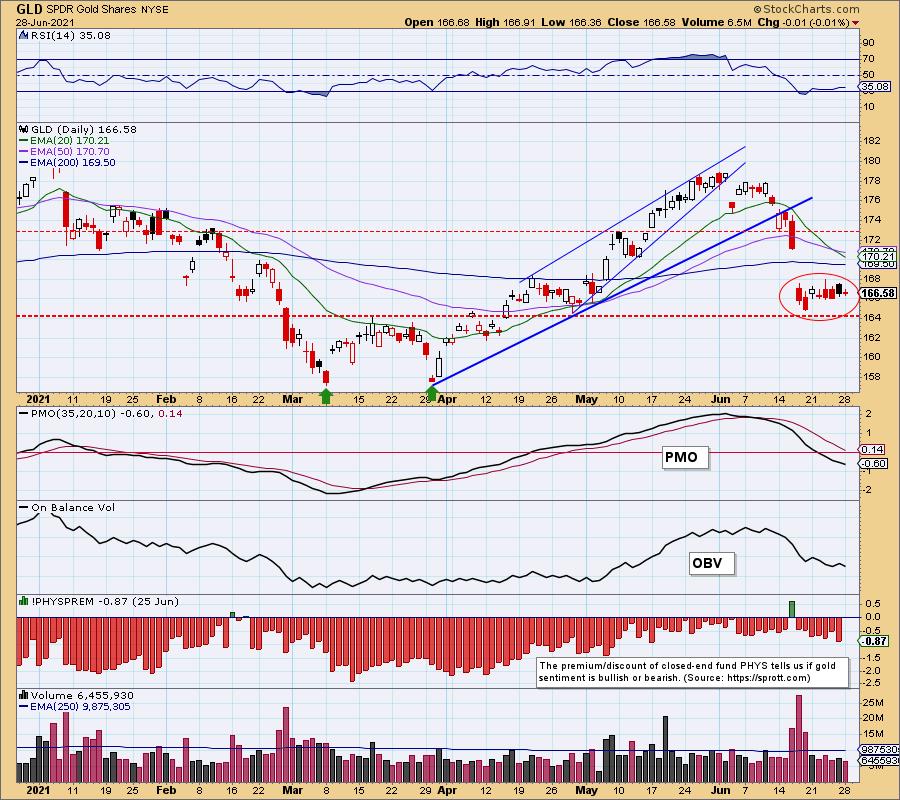The height and width of the screenshot is (800, 900).
Task: Click the '!PHYSPREM -0.87 (25 Jun)' label
Action: (104, 601)
